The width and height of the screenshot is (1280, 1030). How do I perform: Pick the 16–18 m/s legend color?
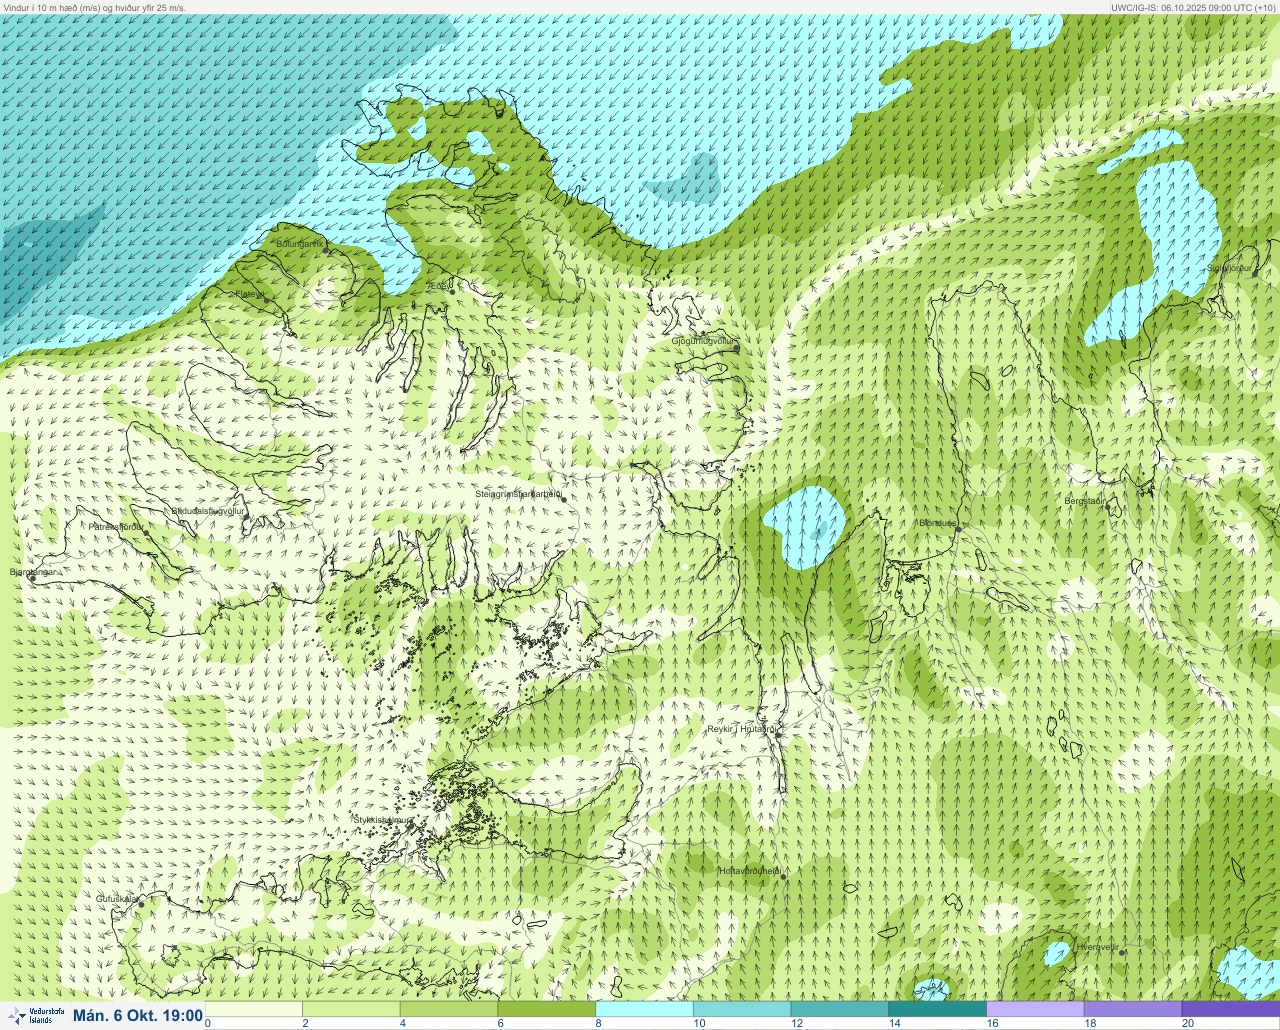click(x=1036, y=1009)
